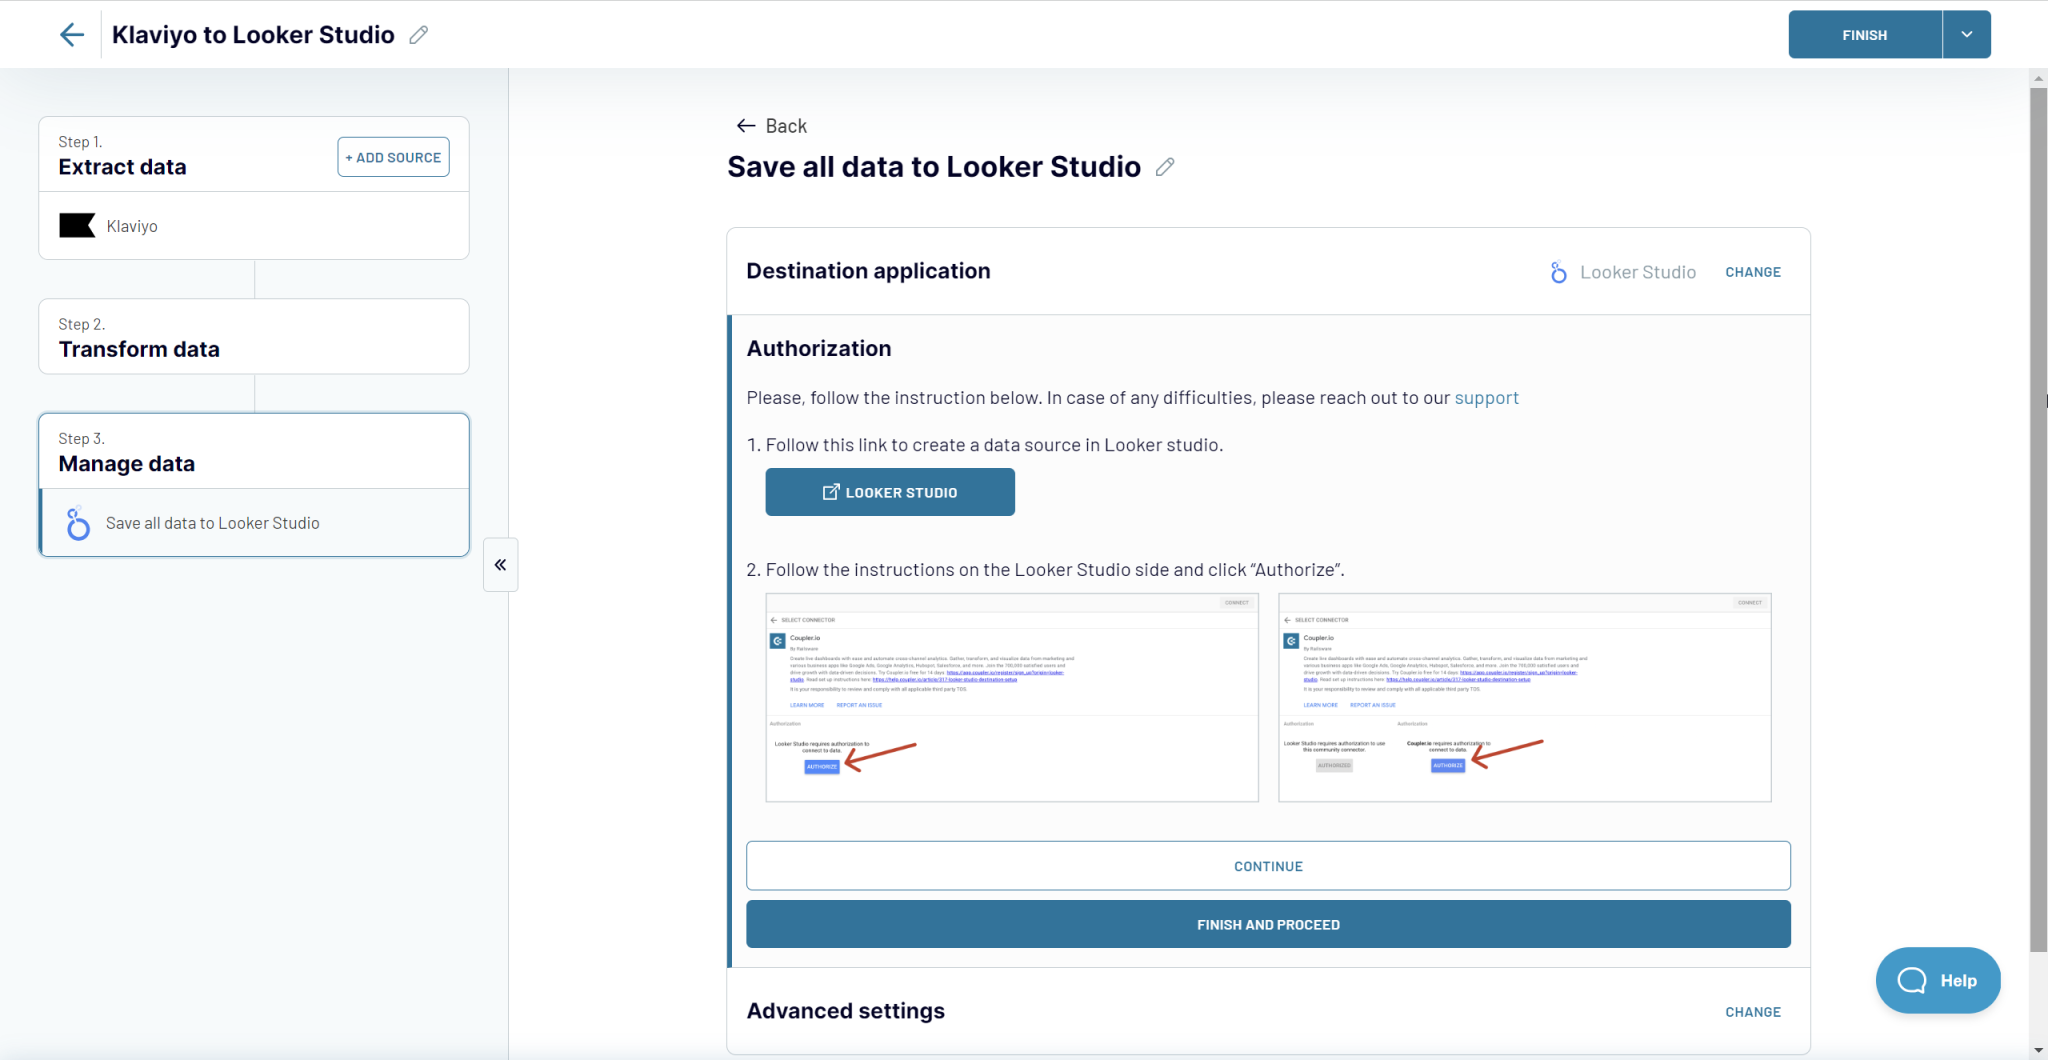Change the Advanced settings
This screenshot has height=1060, width=2048.
tap(1753, 1011)
